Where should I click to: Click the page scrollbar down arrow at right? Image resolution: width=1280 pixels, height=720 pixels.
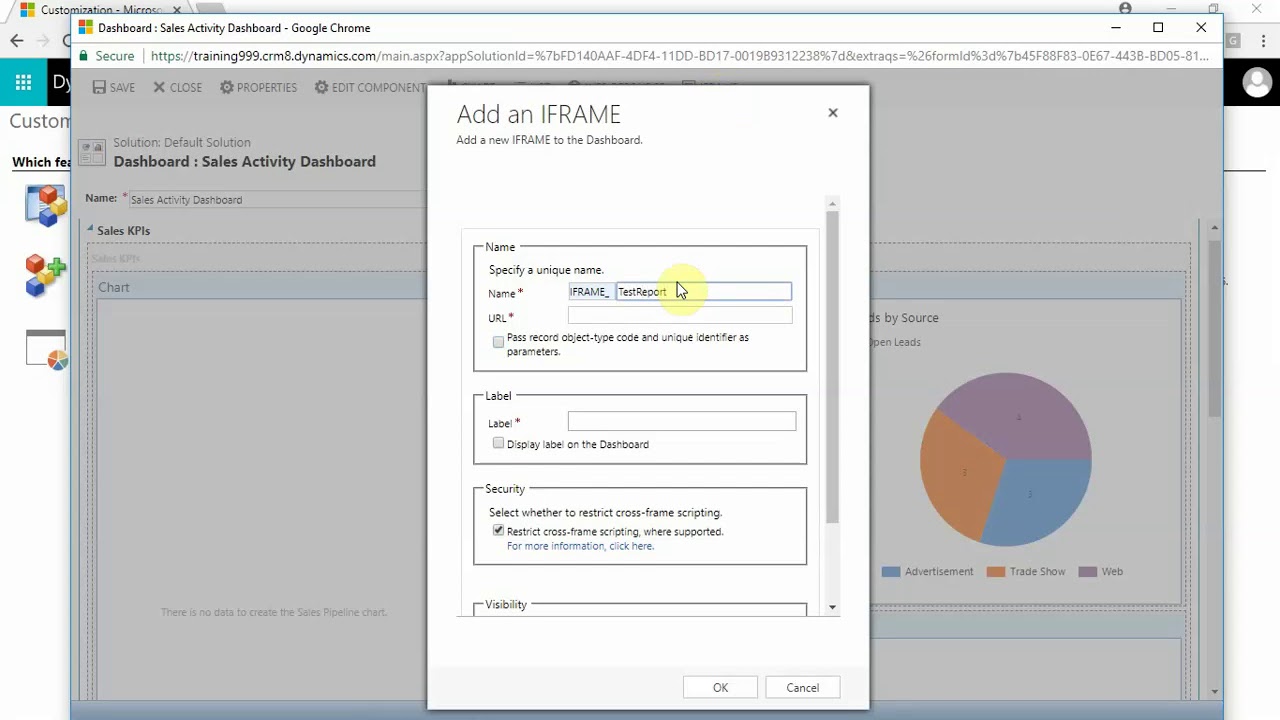pyautogui.click(x=1215, y=691)
